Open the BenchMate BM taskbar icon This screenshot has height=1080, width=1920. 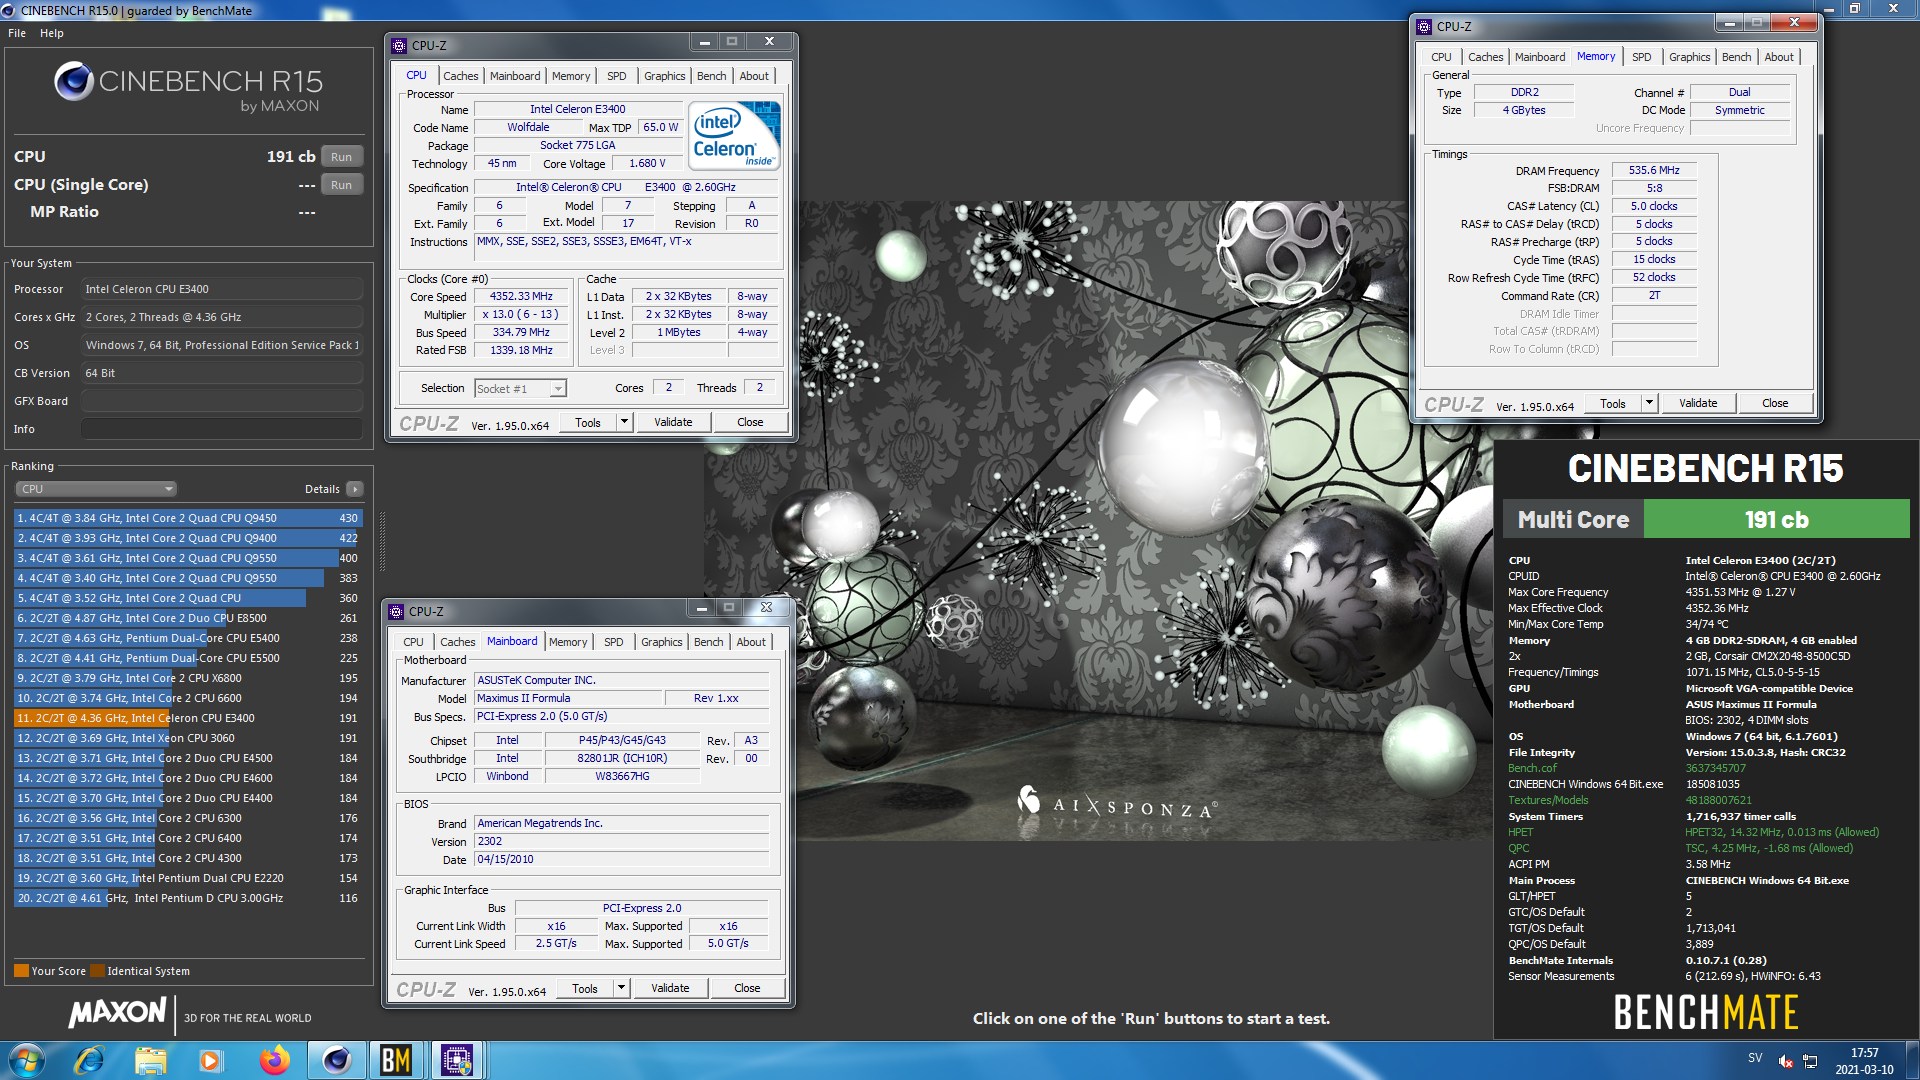(x=396, y=1060)
